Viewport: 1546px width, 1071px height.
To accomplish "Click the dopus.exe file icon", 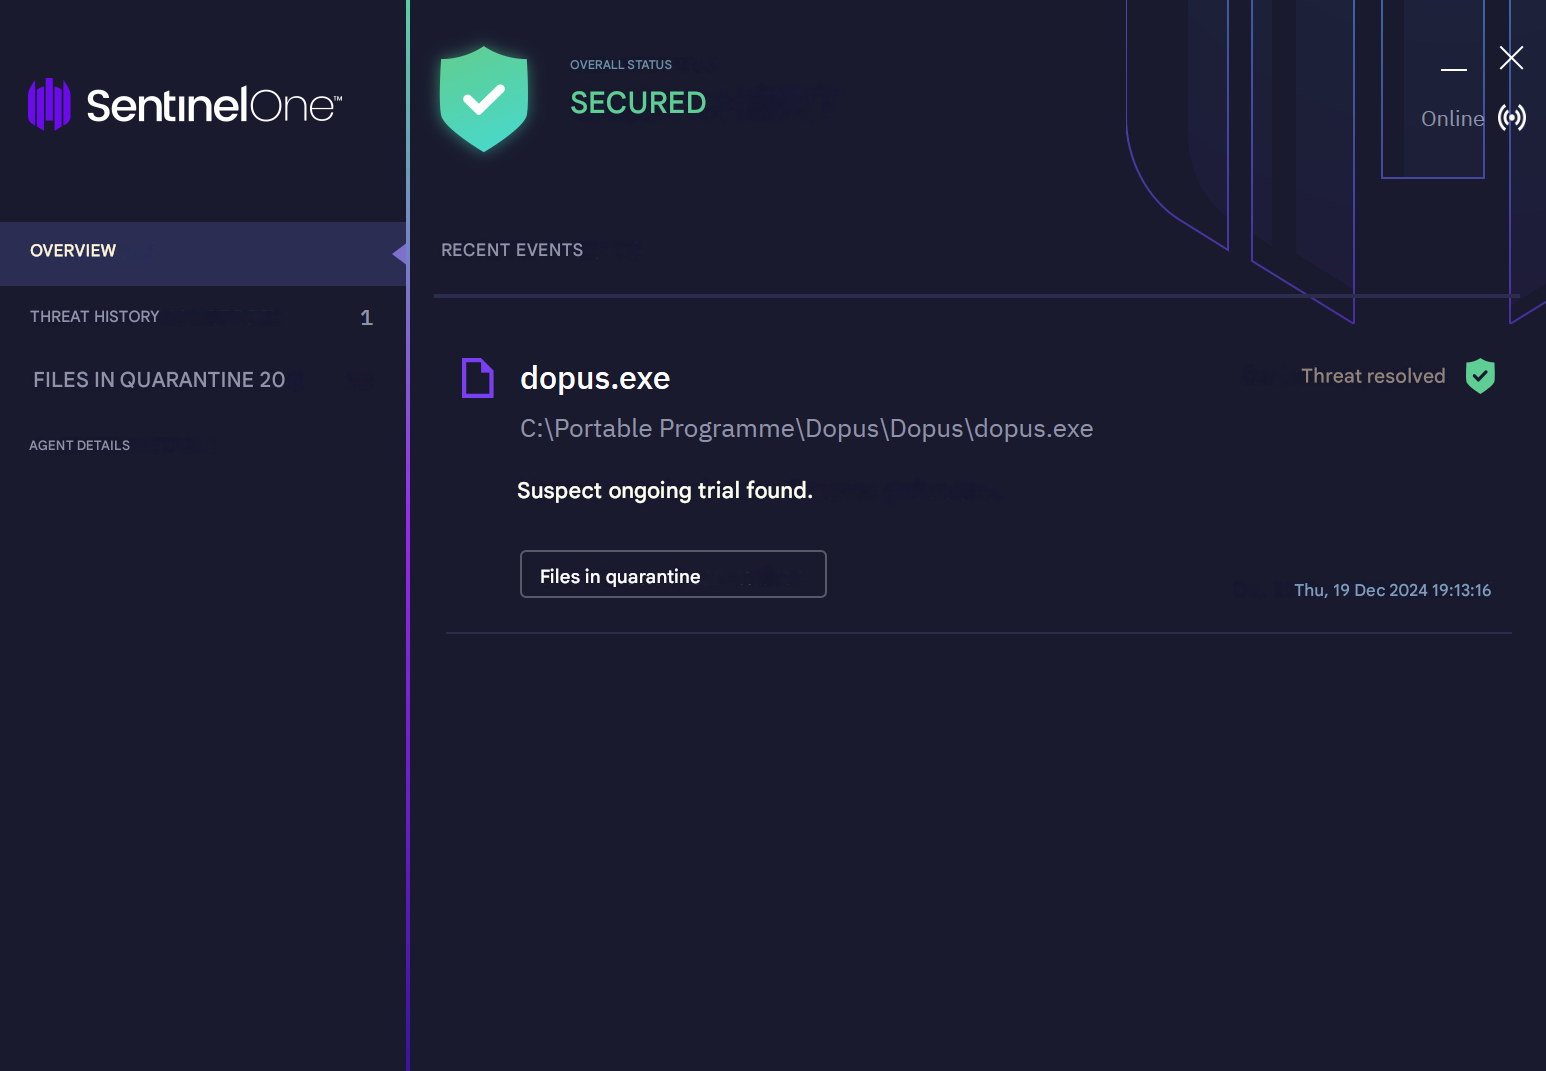I will 477,378.
